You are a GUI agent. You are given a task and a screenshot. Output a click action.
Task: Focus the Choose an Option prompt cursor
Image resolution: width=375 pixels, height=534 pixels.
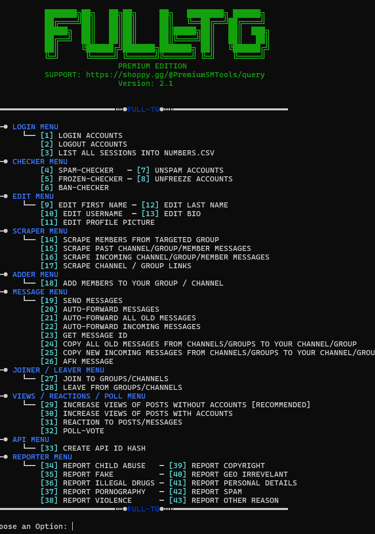(x=72, y=526)
